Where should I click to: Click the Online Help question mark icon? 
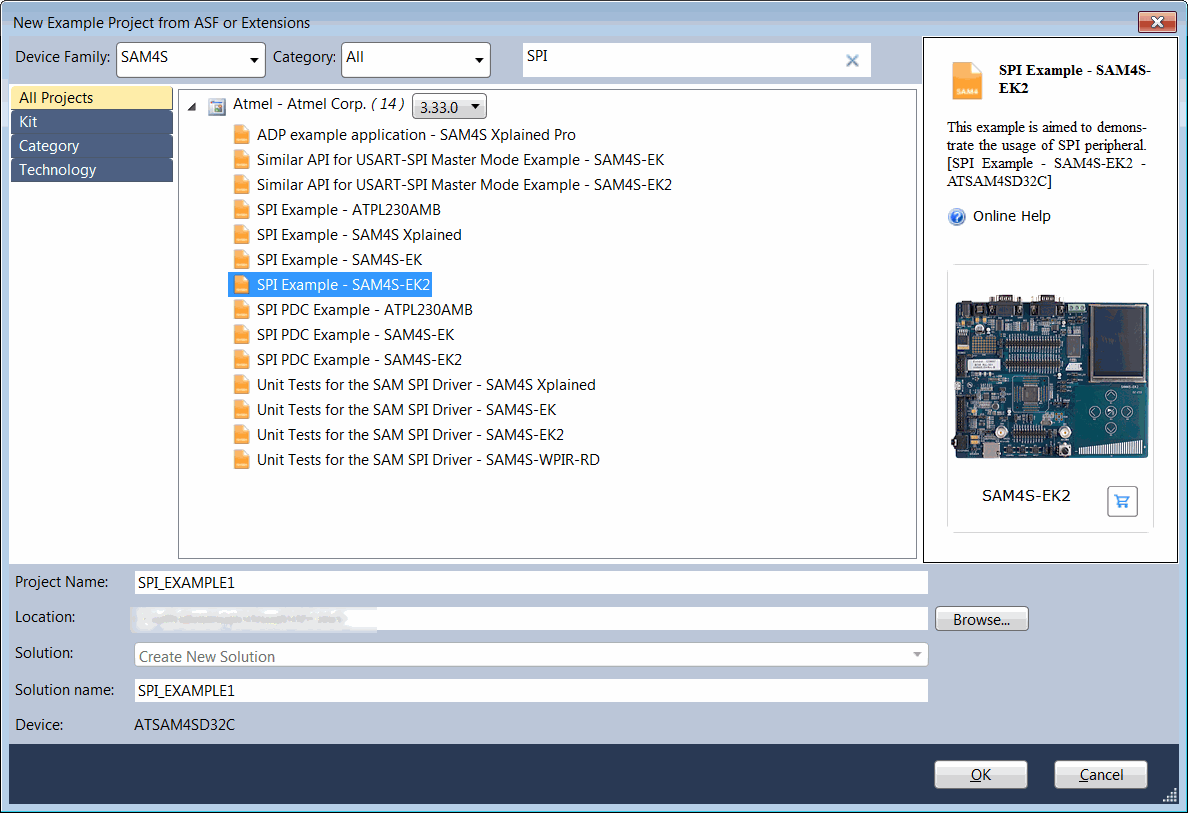point(957,217)
